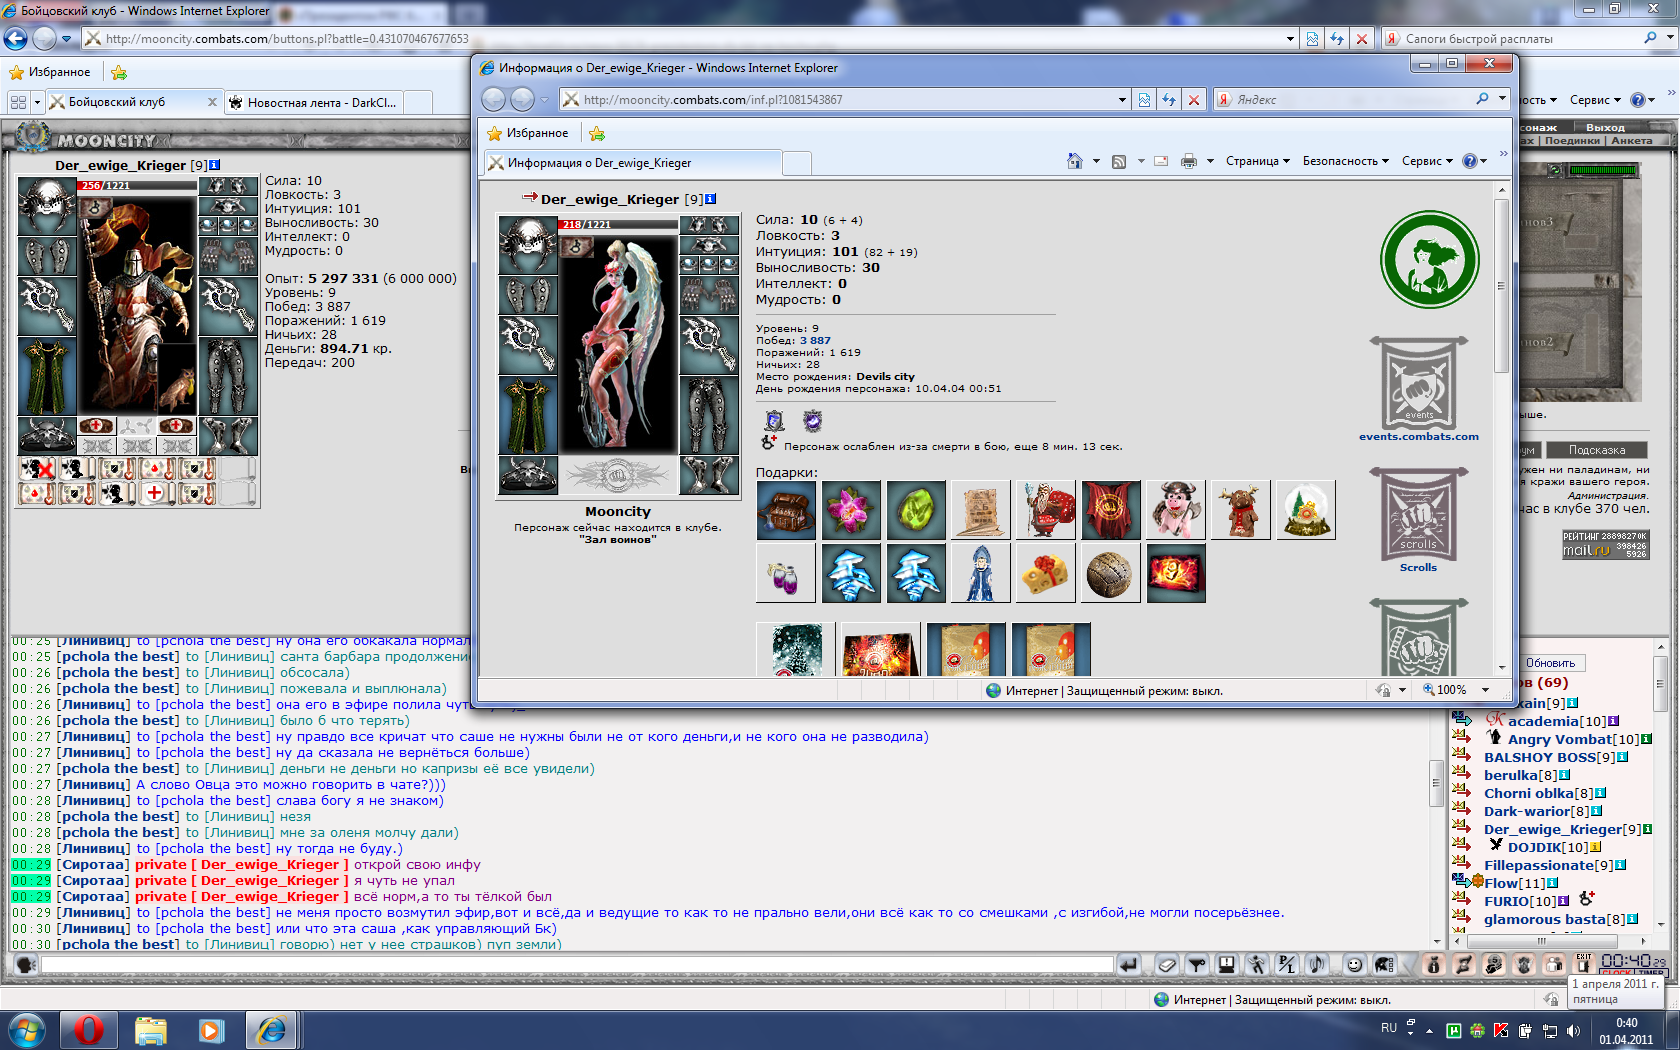Open the helmet equipment slot in the popup
This screenshot has width=1680, height=1050.
point(528,244)
